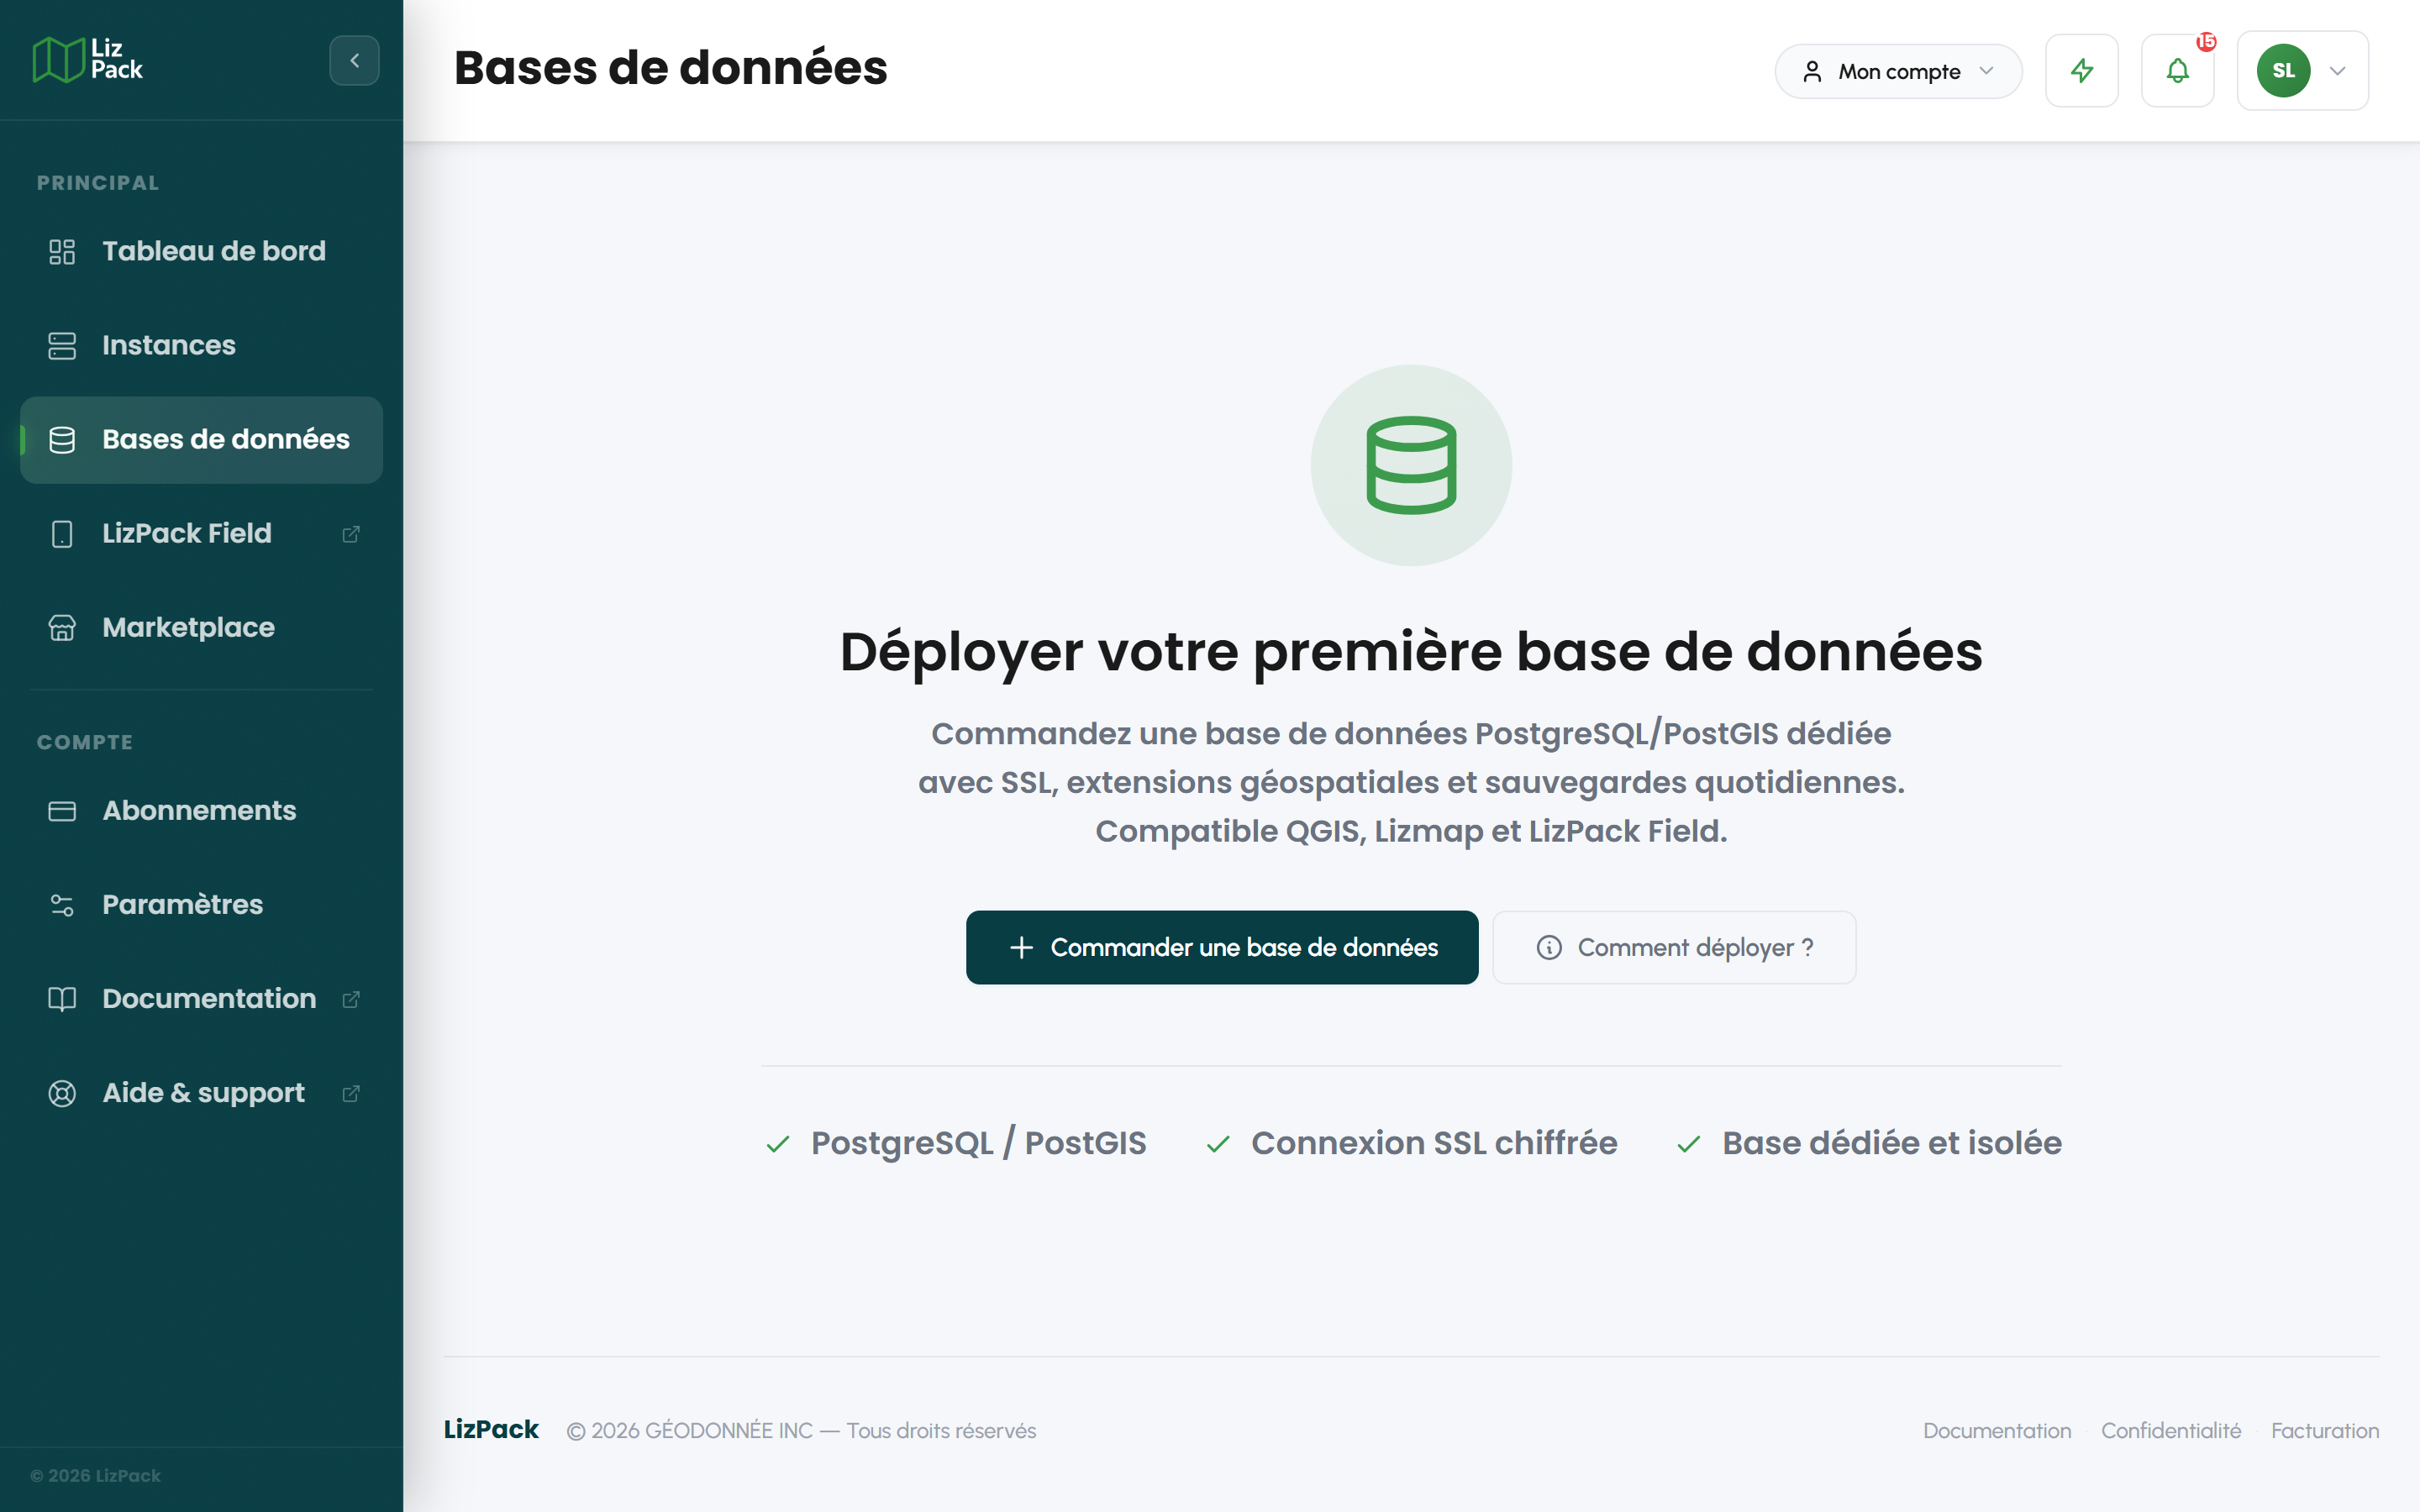The width and height of the screenshot is (2420, 1512).
Task: Click the large green database illustration icon
Action: pos(1411,465)
